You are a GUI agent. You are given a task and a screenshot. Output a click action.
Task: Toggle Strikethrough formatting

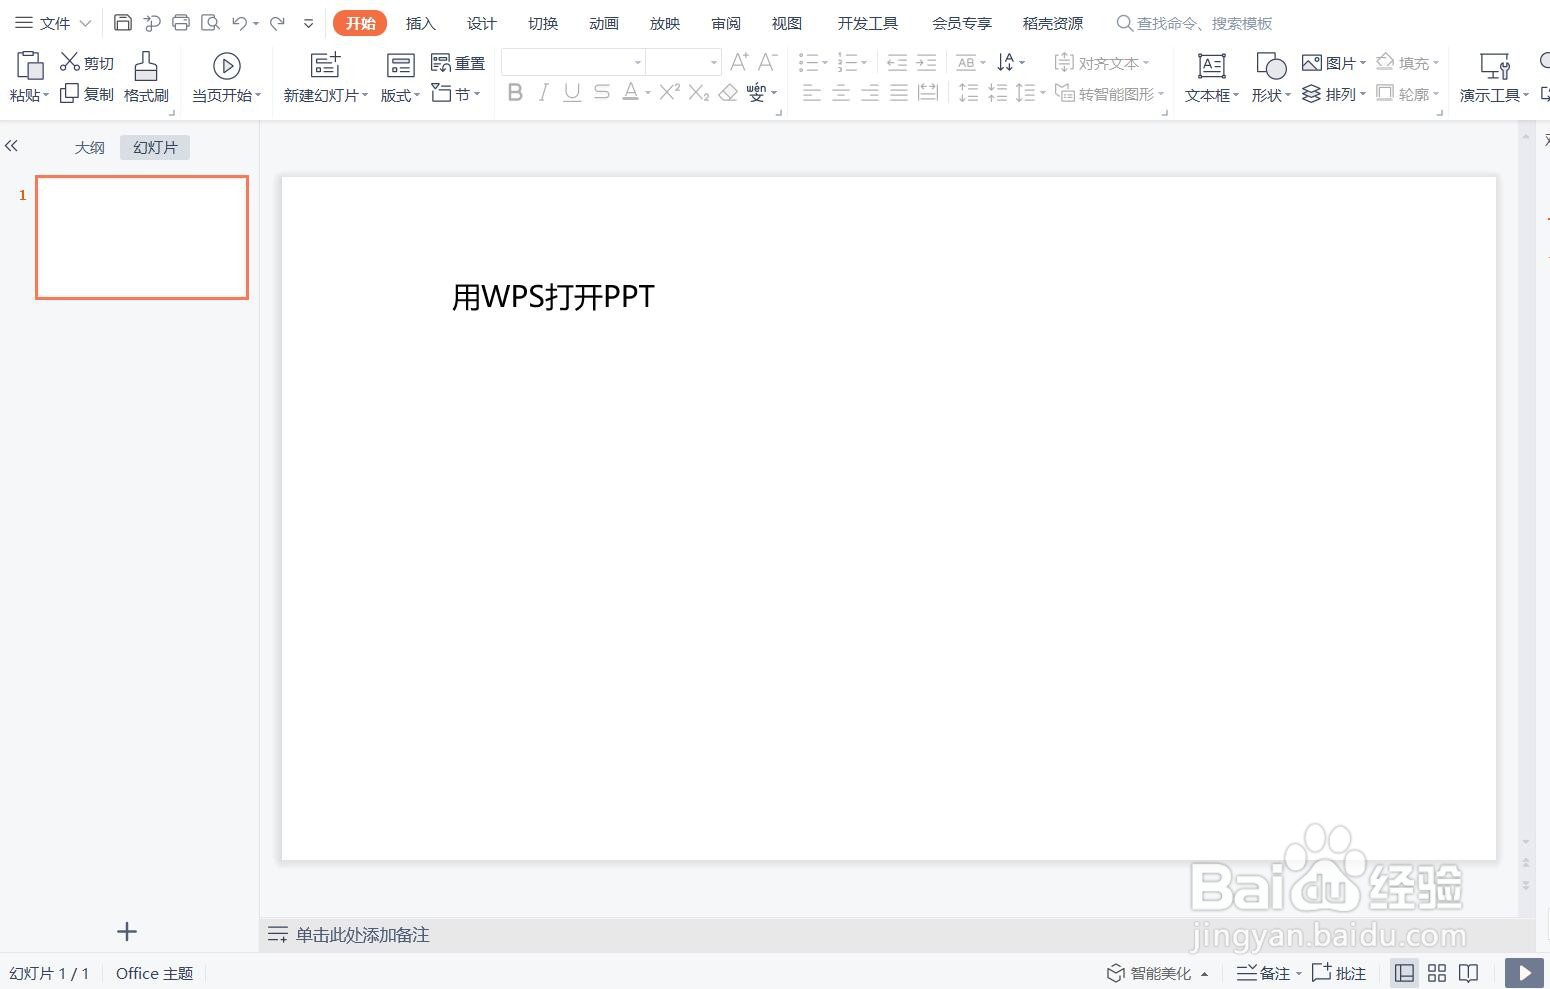pyautogui.click(x=601, y=93)
